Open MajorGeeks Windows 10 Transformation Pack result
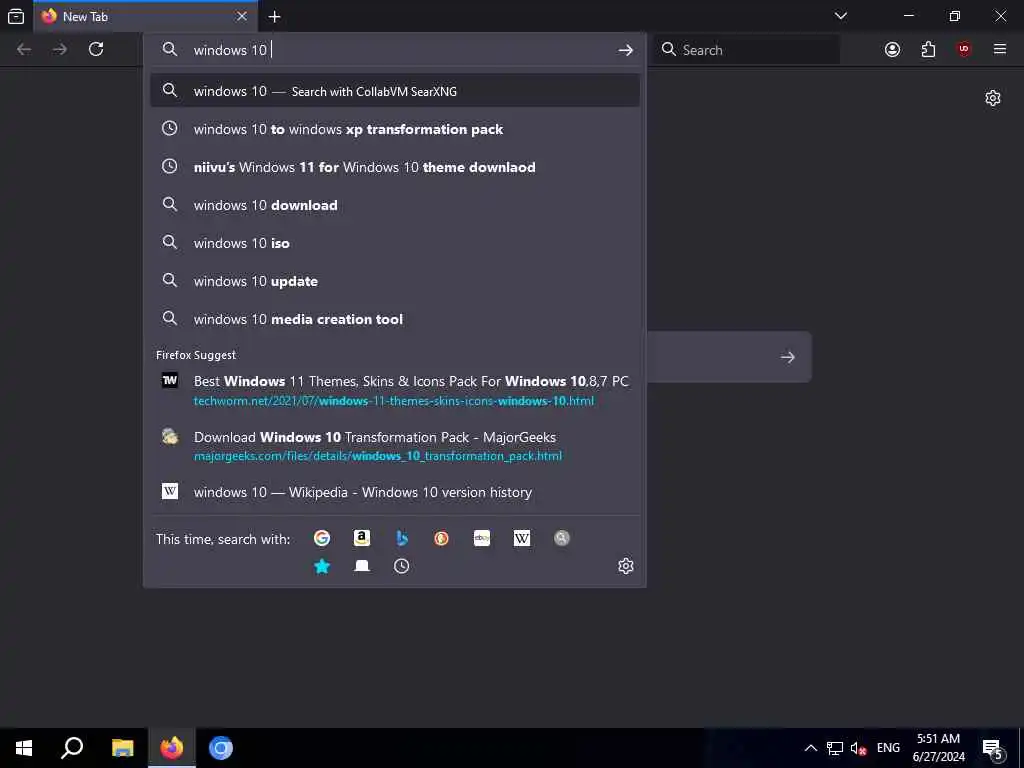The width and height of the screenshot is (1024, 768). pos(395,445)
